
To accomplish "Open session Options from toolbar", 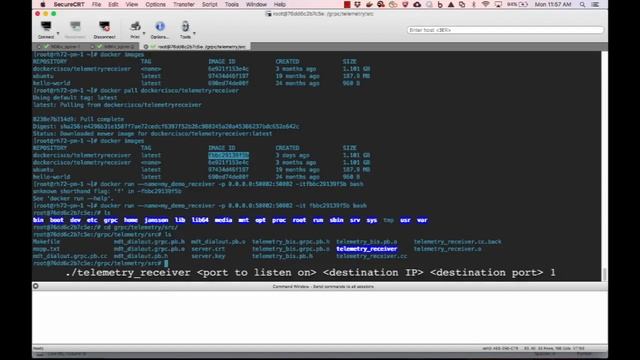I will (x=160, y=27).
